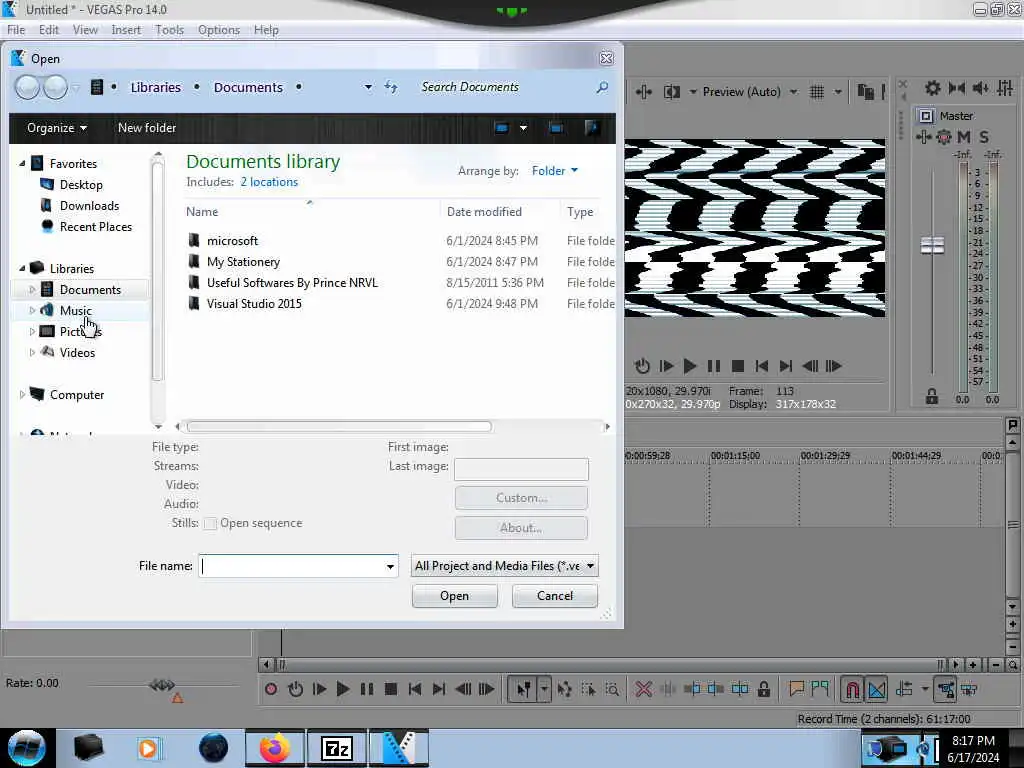Open the Tools menu
1024x768 pixels.
click(169, 30)
